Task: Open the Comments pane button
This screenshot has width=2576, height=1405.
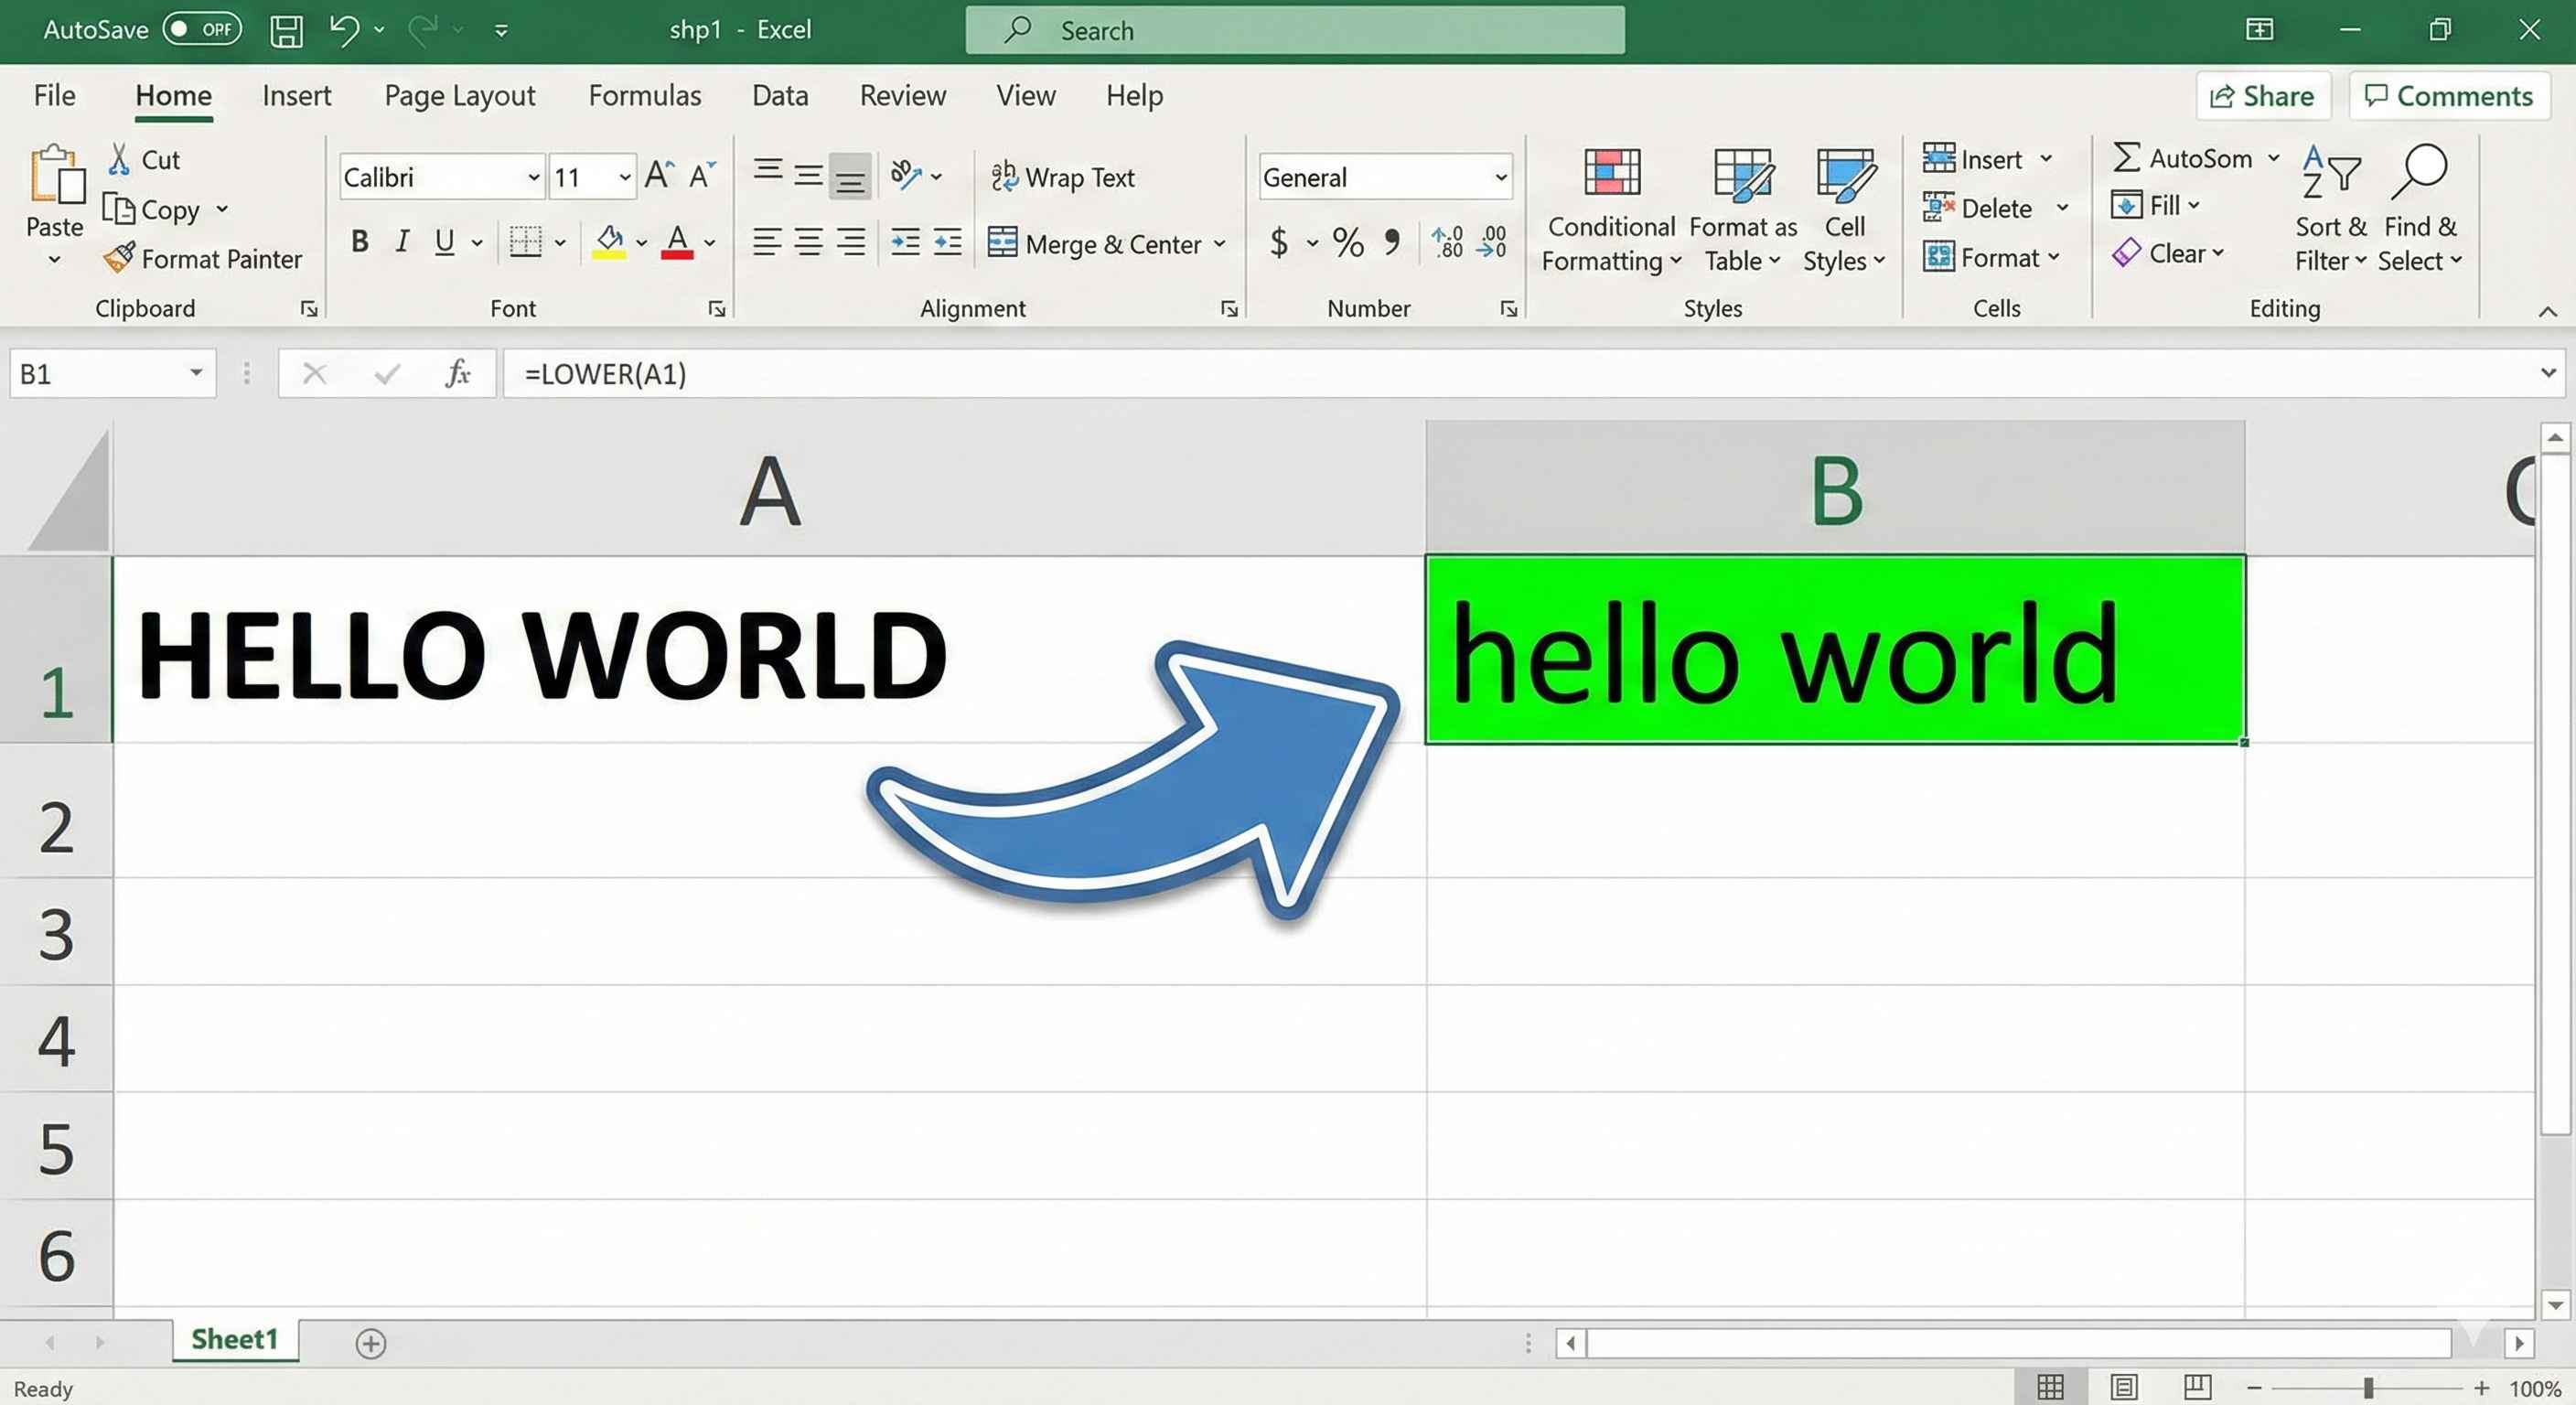Action: point(2448,96)
